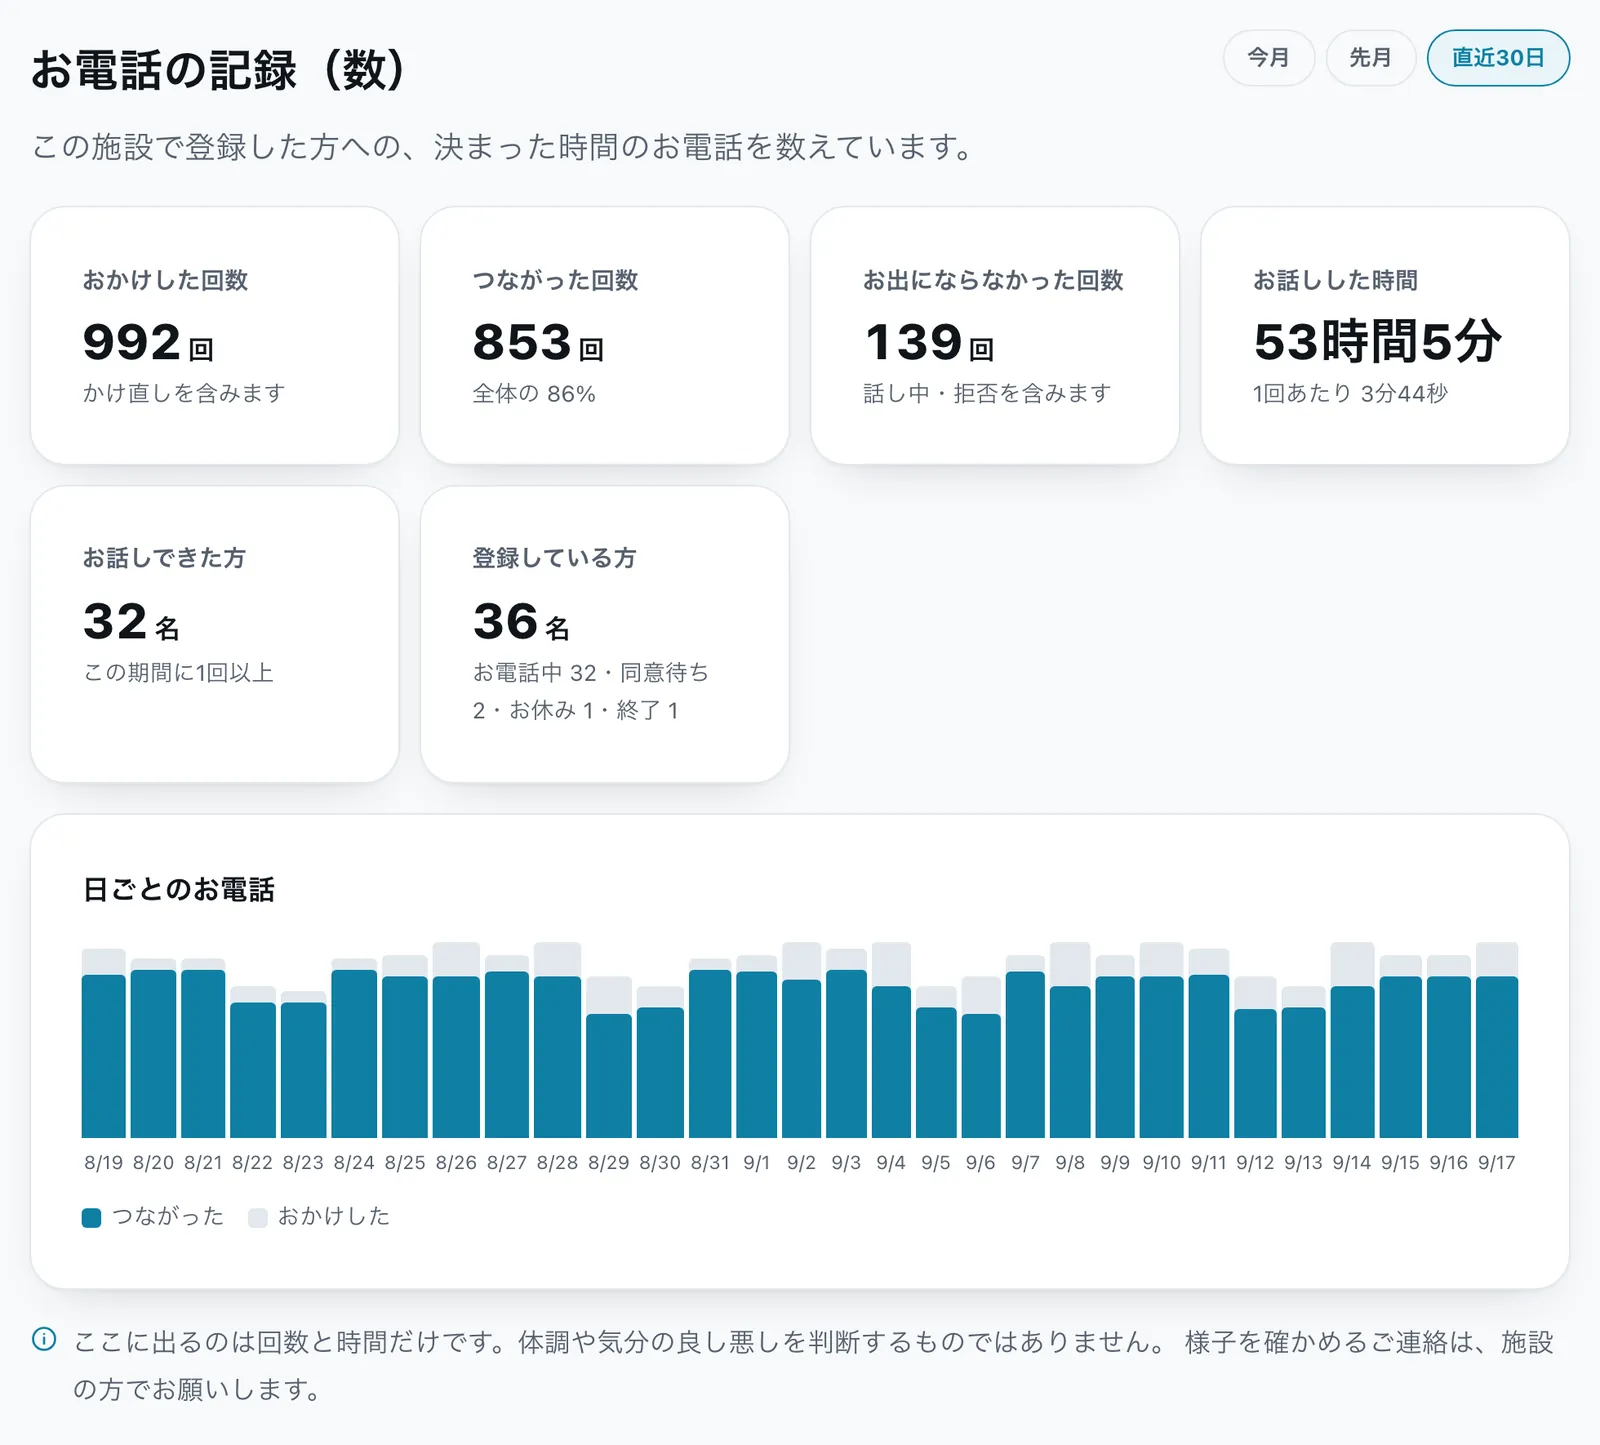Click the つながった legend label
The image size is (1600, 1445).
click(168, 1217)
